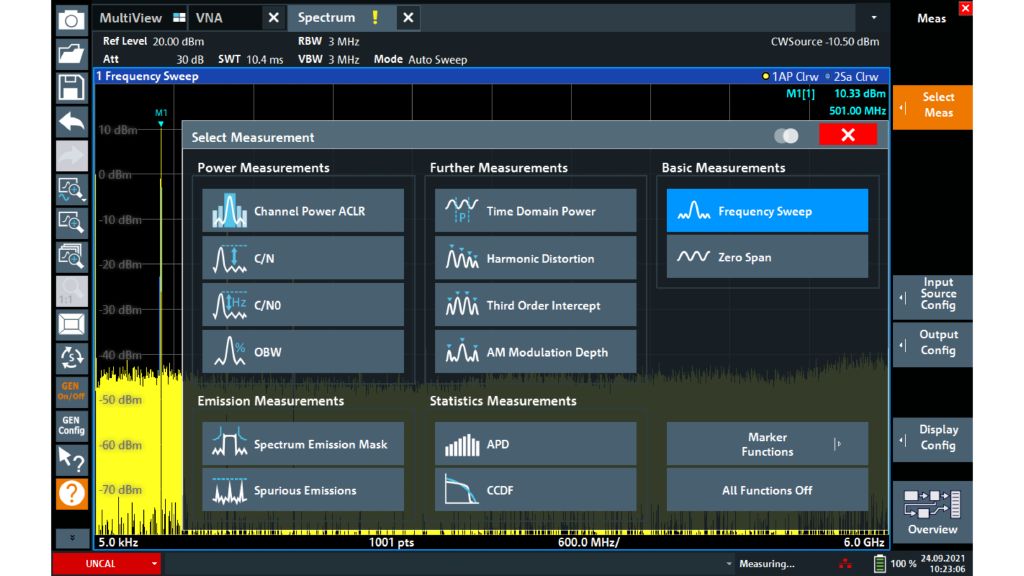Click the full screen display icon

coord(71,324)
